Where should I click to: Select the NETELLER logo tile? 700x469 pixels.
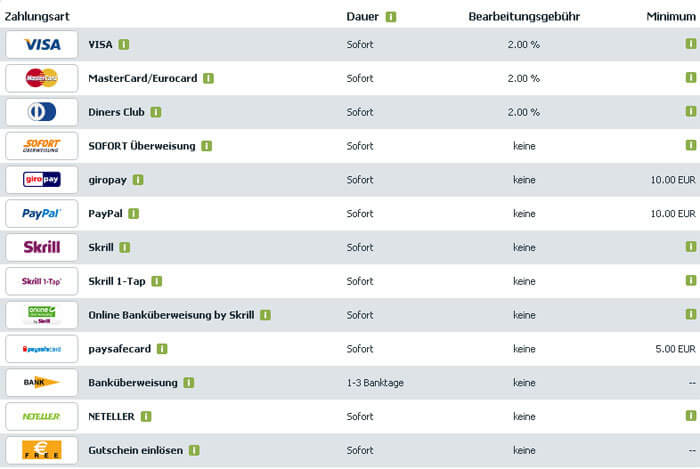[x=42, y=416]
